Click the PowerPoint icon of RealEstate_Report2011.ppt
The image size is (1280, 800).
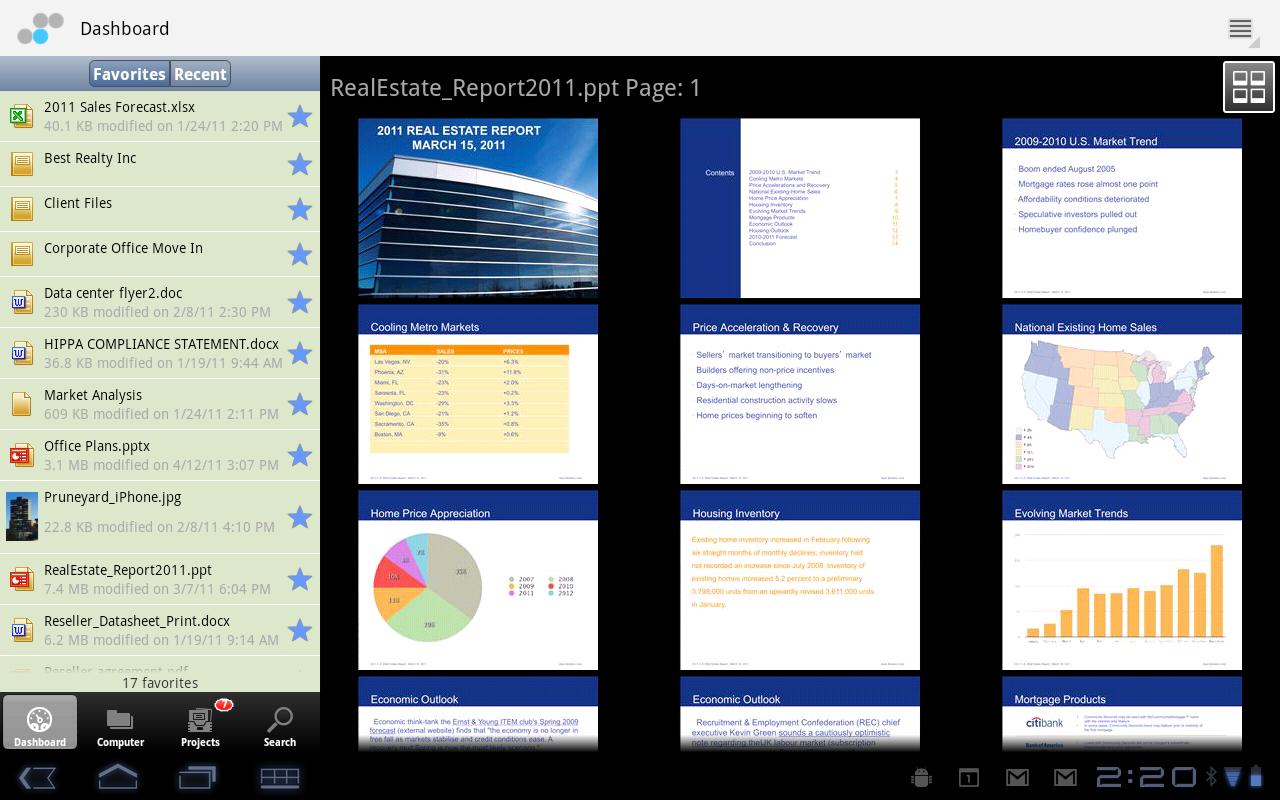pyautogui.click(x=22, y=578)
